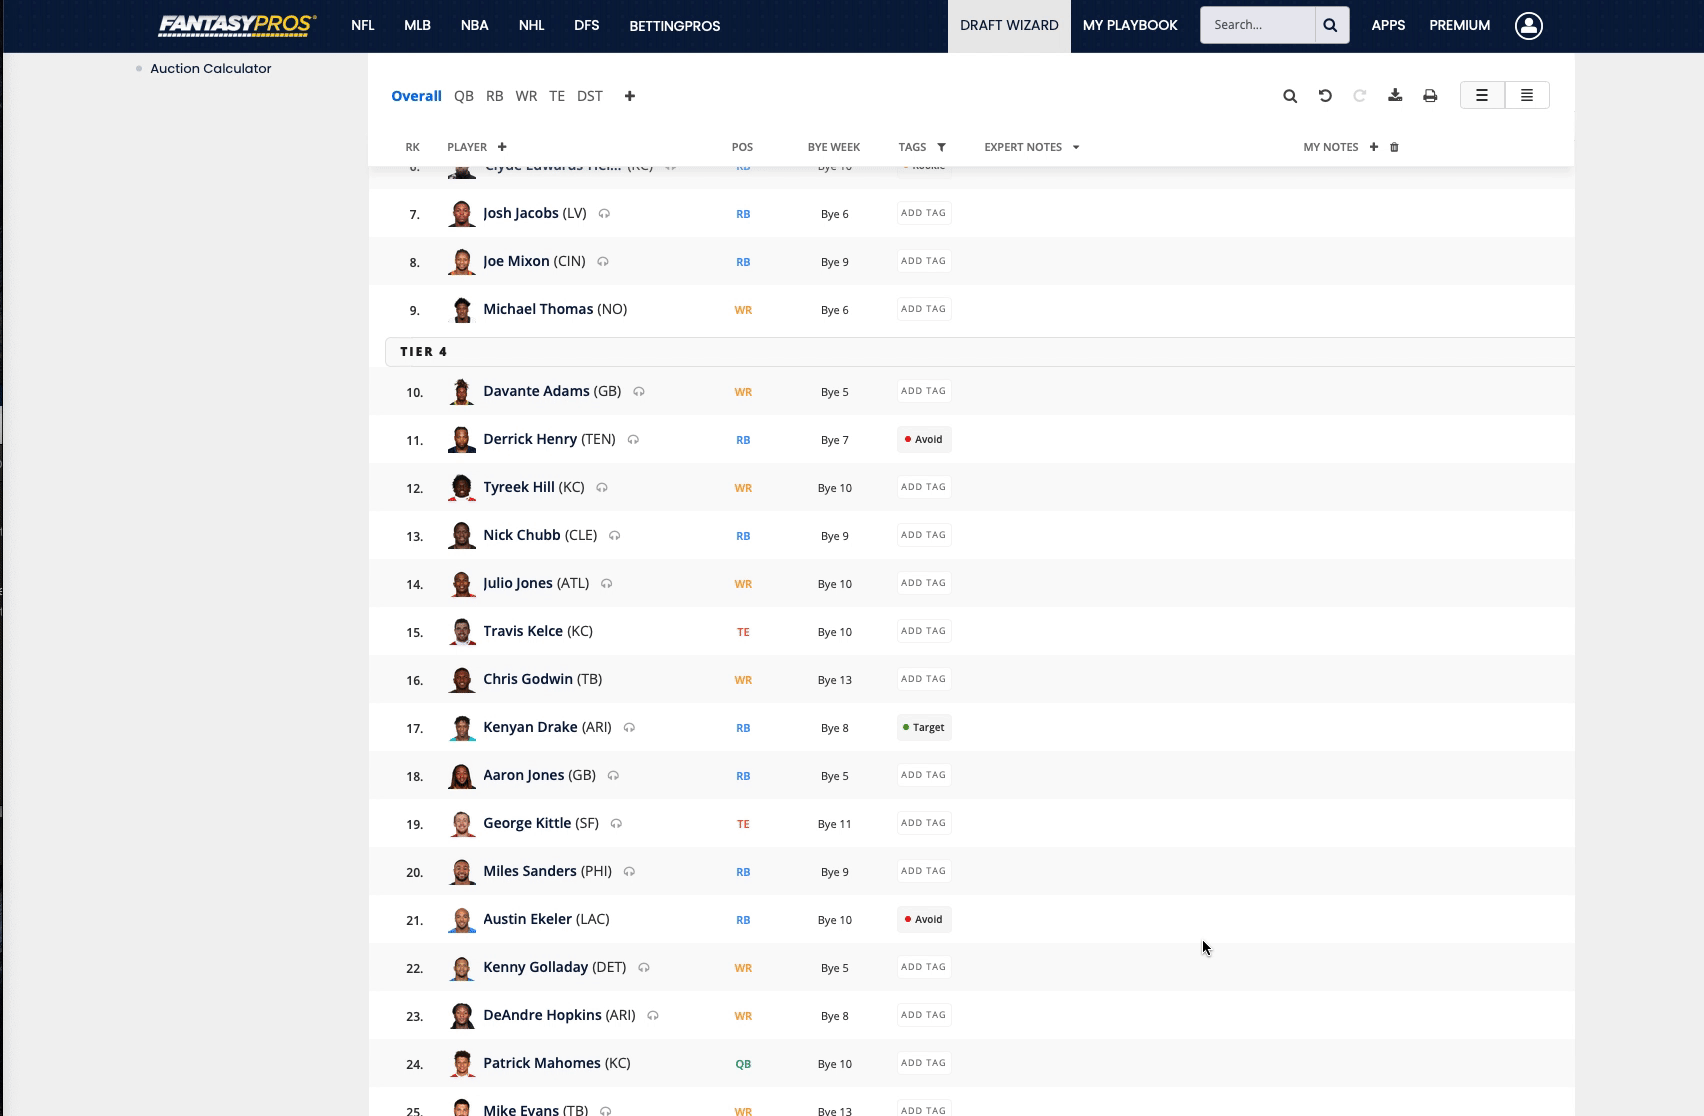Image resolution: width=1704 pixels, height=1116 pixels.
Task: Switch to the RB tab
Action: [x=495, y=96]
